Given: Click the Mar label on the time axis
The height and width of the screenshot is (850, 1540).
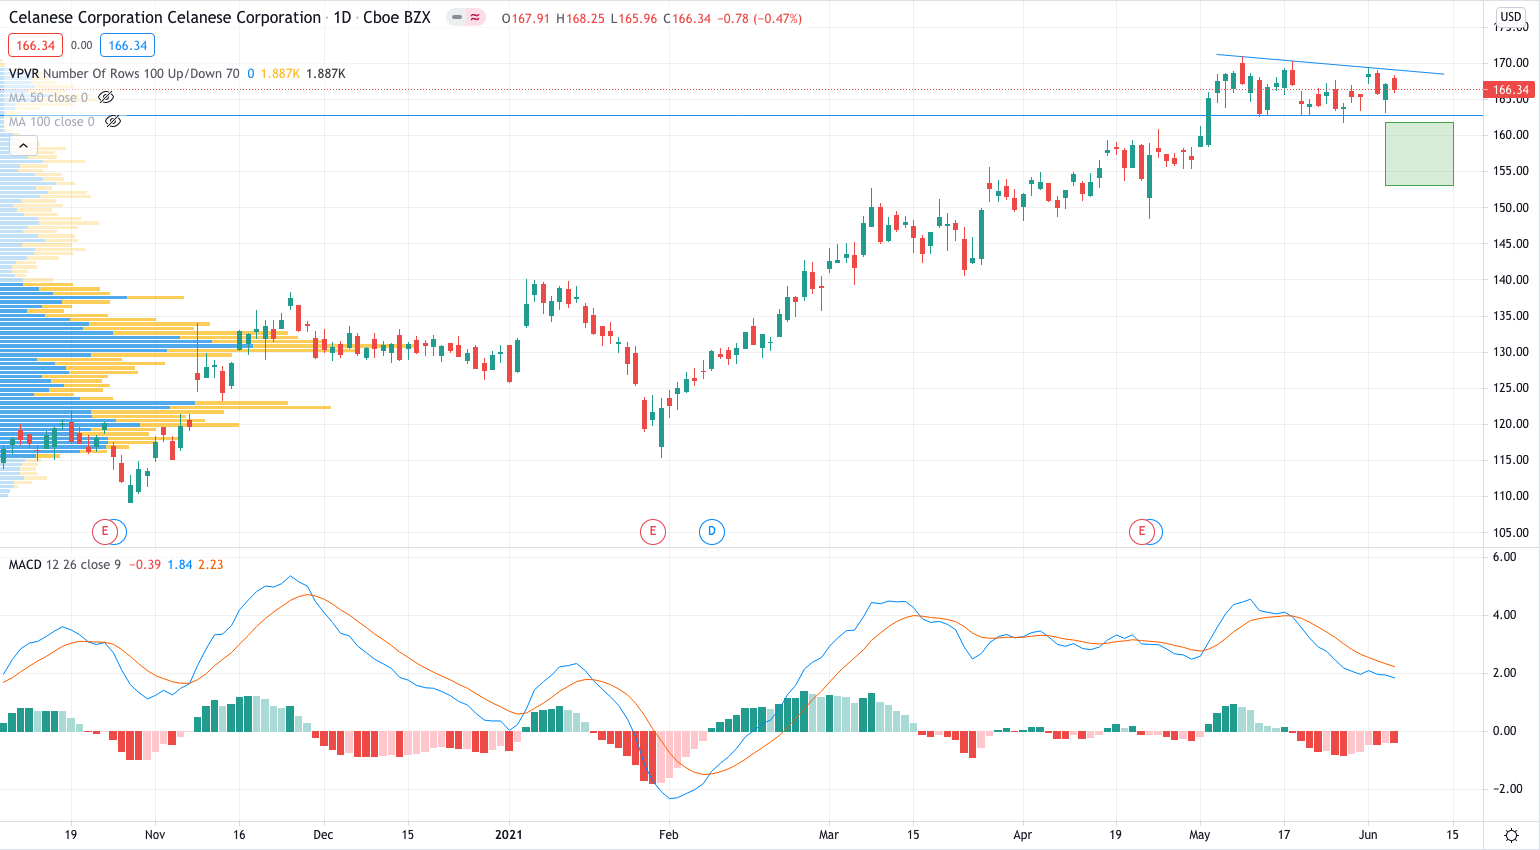Looking at the screenshot, I should 829,834.
